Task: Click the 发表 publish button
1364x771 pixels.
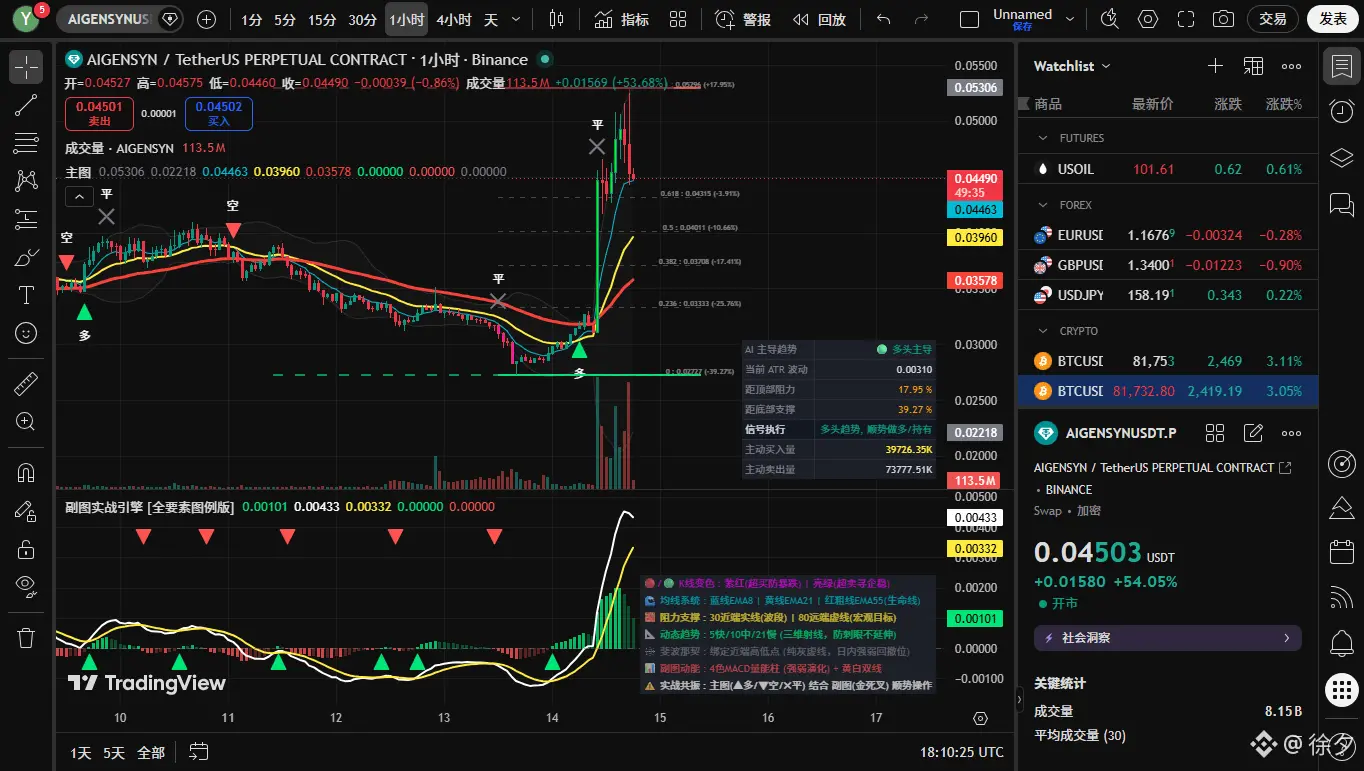Action: [x=1333, y=19]
